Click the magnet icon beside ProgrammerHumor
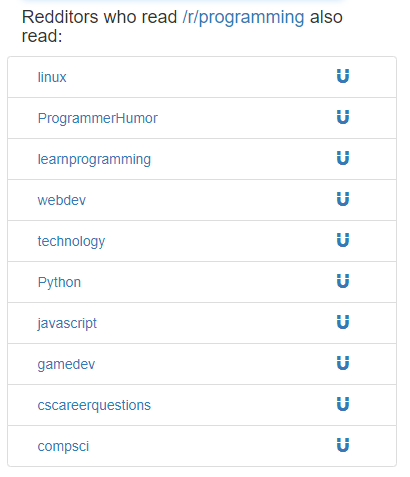 click(343, 117)
